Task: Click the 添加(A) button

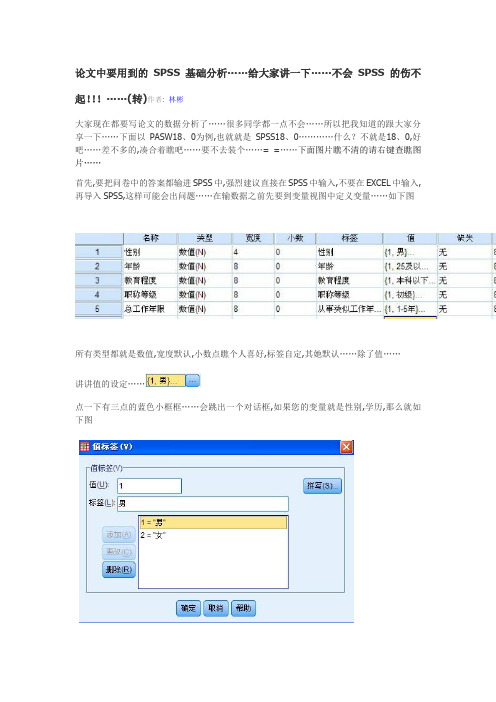Action: click(x=119, y=535)
